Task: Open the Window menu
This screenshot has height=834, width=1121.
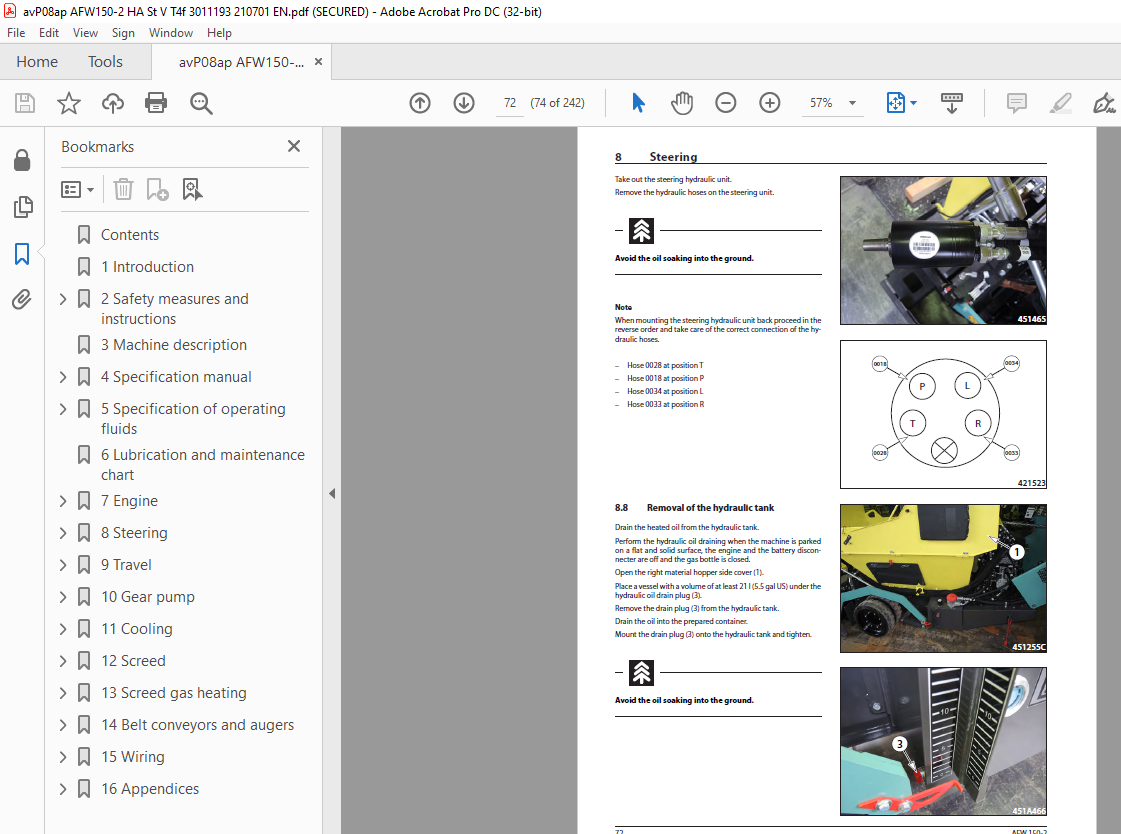Action: [x=170, y=33]
